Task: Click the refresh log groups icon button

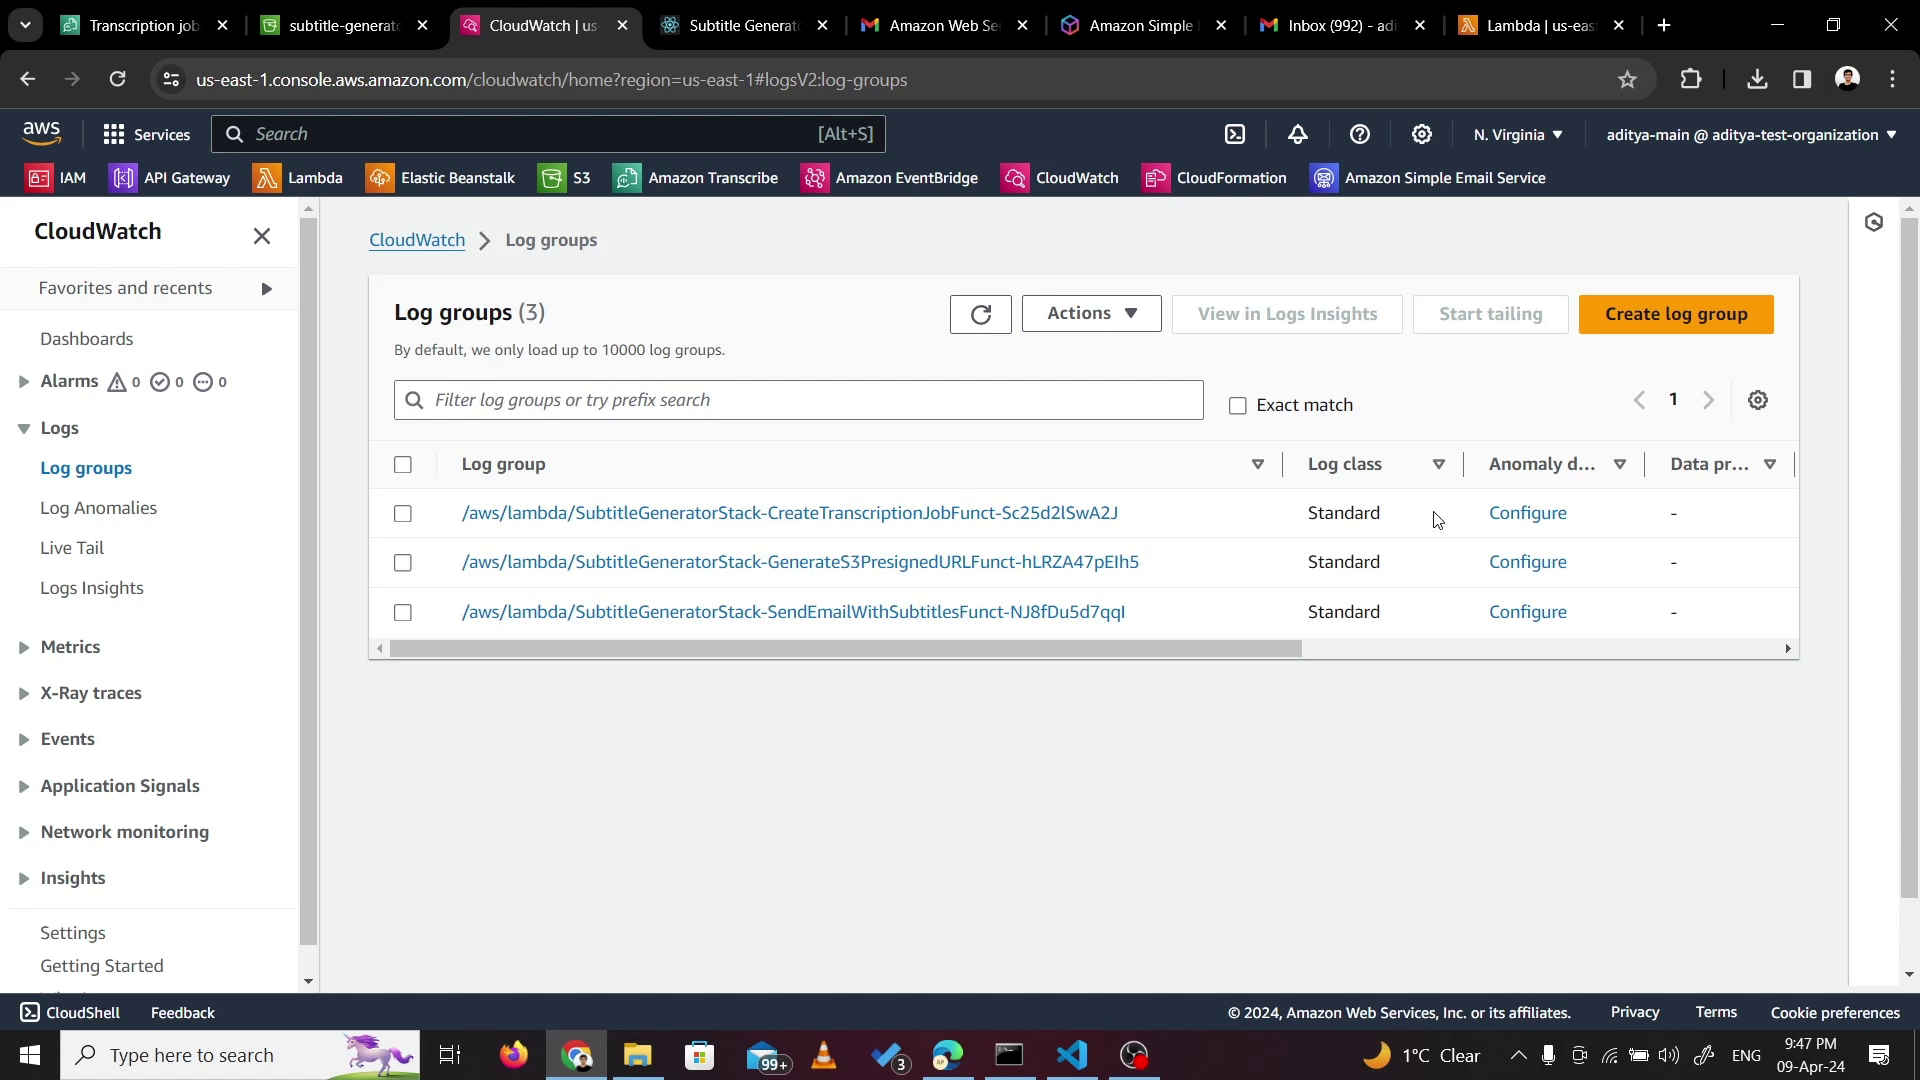Action: (x=980, y=314)
